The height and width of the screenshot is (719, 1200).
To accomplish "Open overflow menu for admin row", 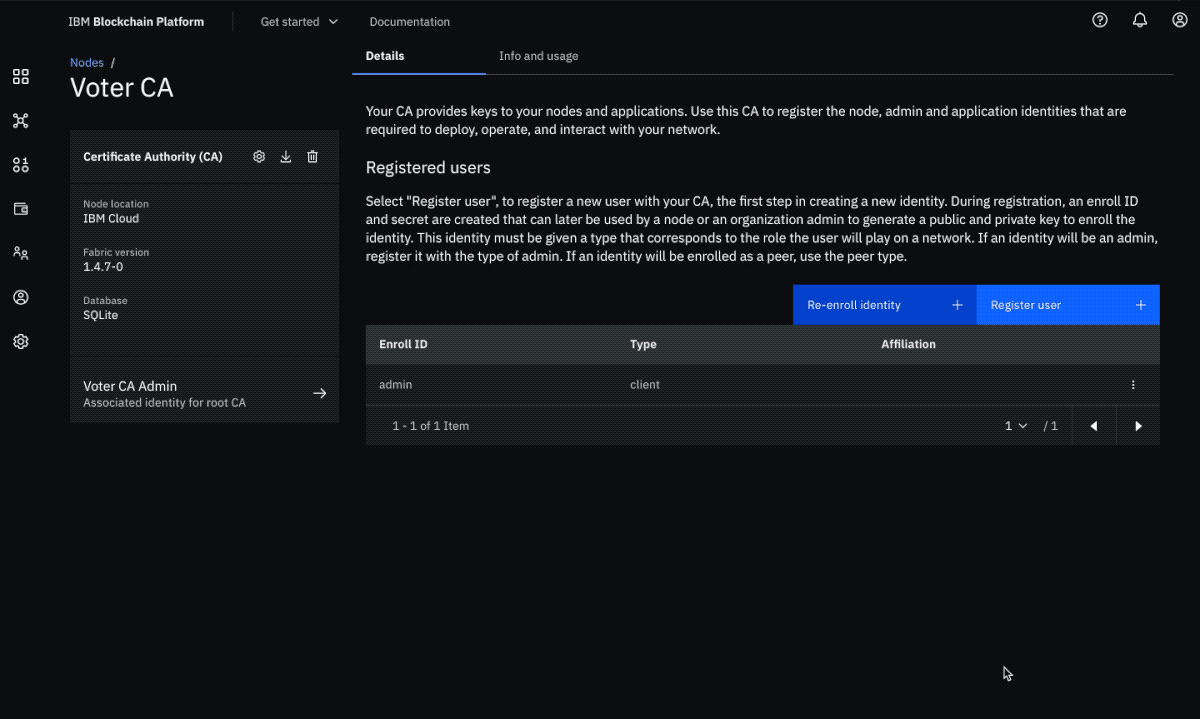I will click(1133, 385).
